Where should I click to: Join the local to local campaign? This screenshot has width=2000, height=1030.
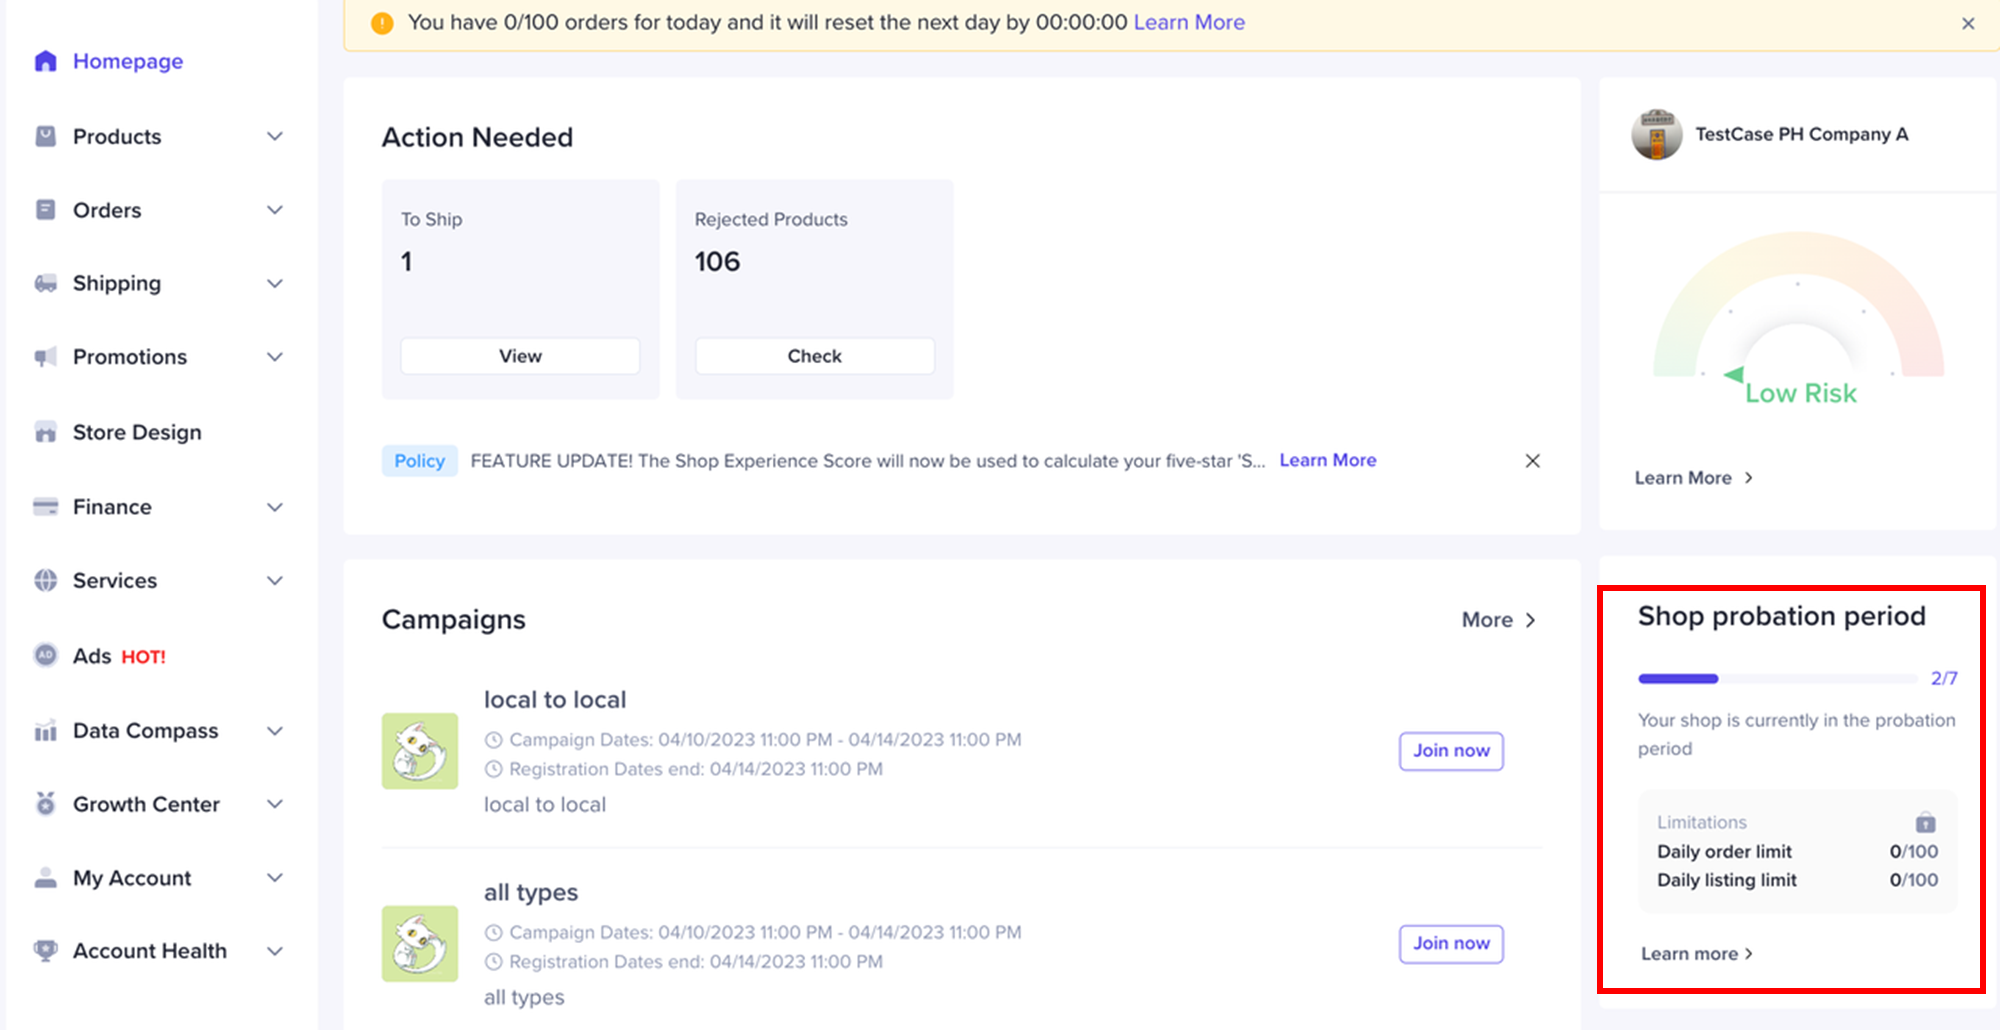click(x=1450, y=751)
